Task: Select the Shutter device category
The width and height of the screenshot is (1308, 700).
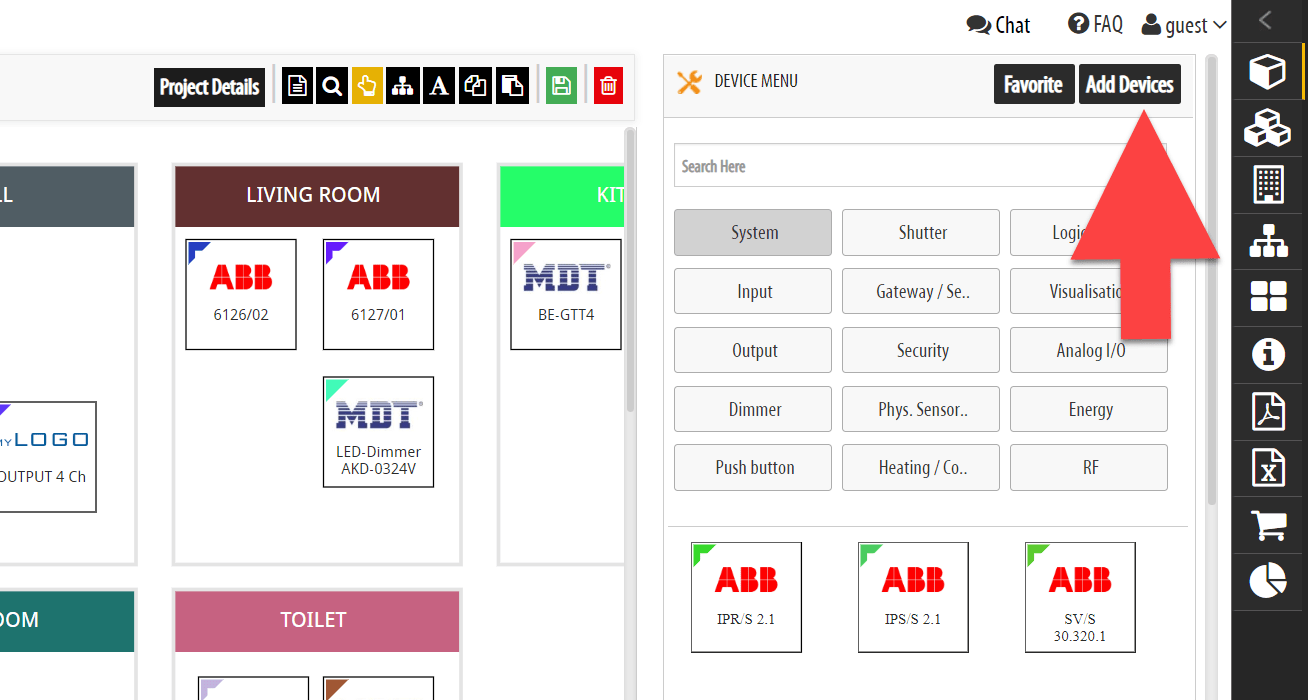Action: (921, 233)
